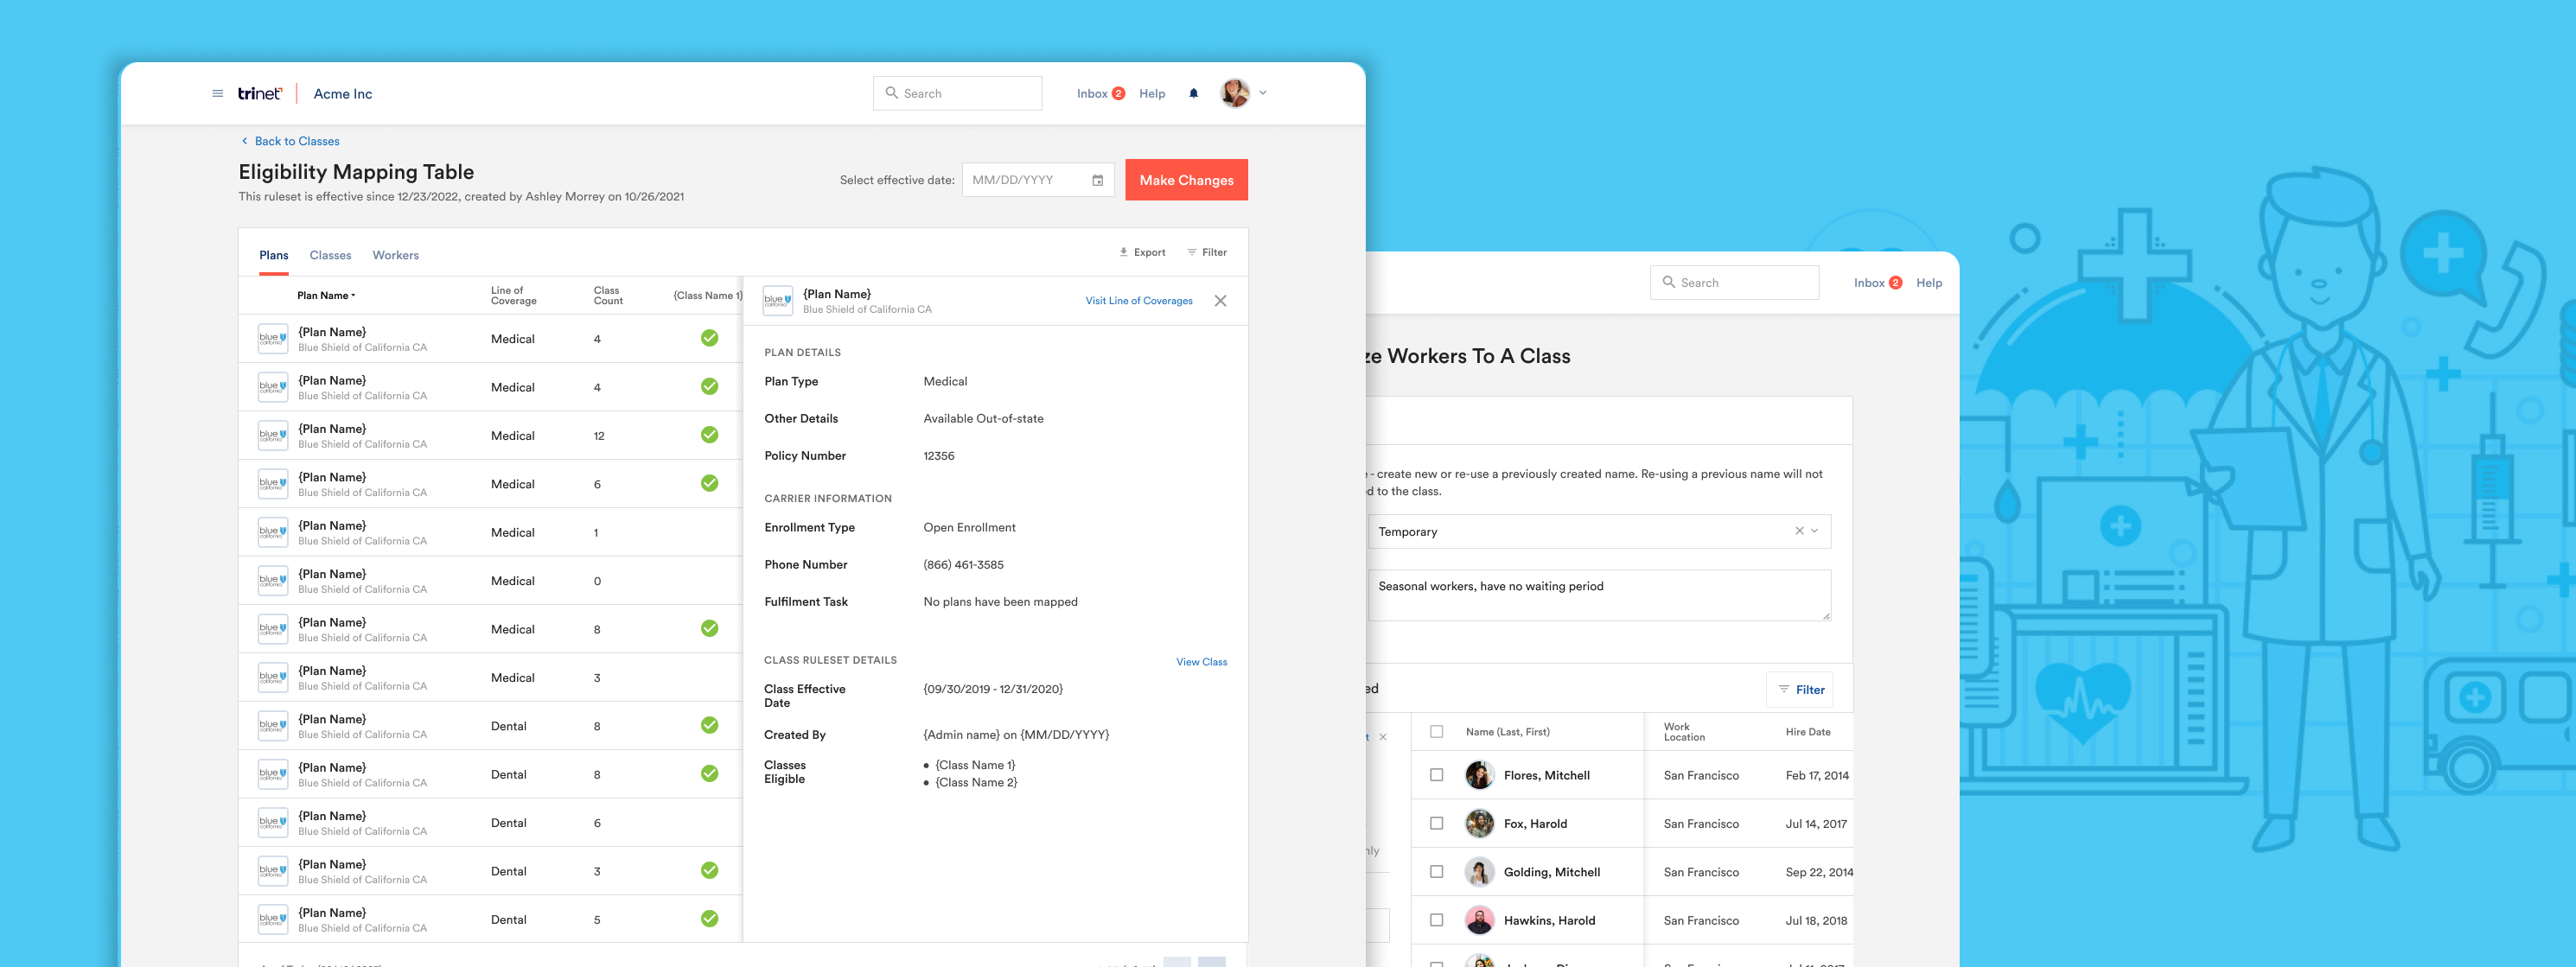The width and height of the screenshot is (2576, 967).
Task: Close the plan details panel
Action: [x=1220, y=301]
